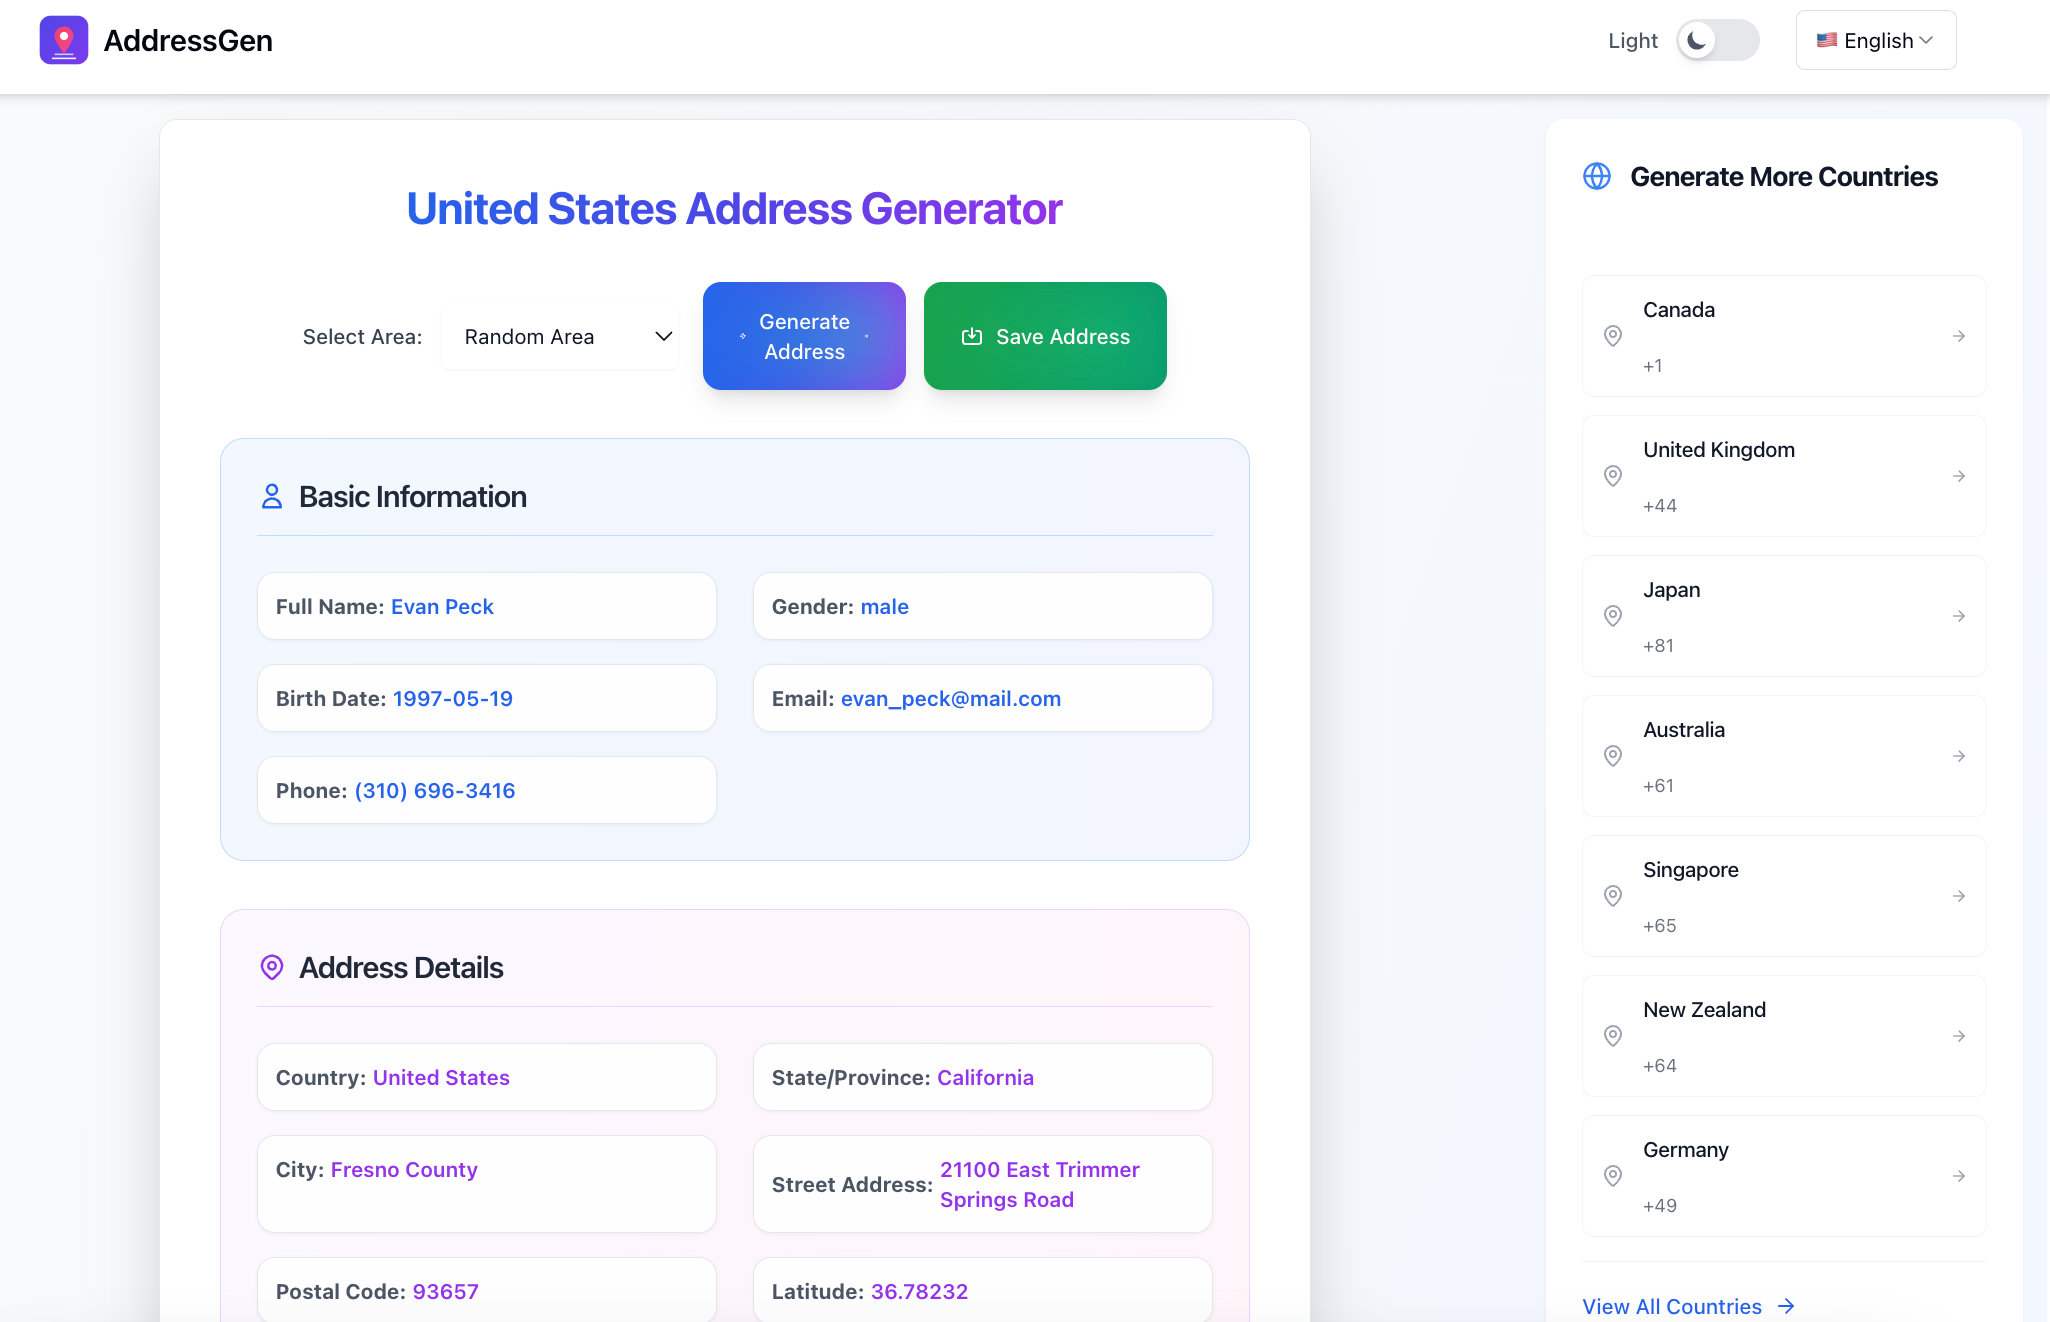
Task: Open the Australia country card
Action: (x=1784, y=756)
